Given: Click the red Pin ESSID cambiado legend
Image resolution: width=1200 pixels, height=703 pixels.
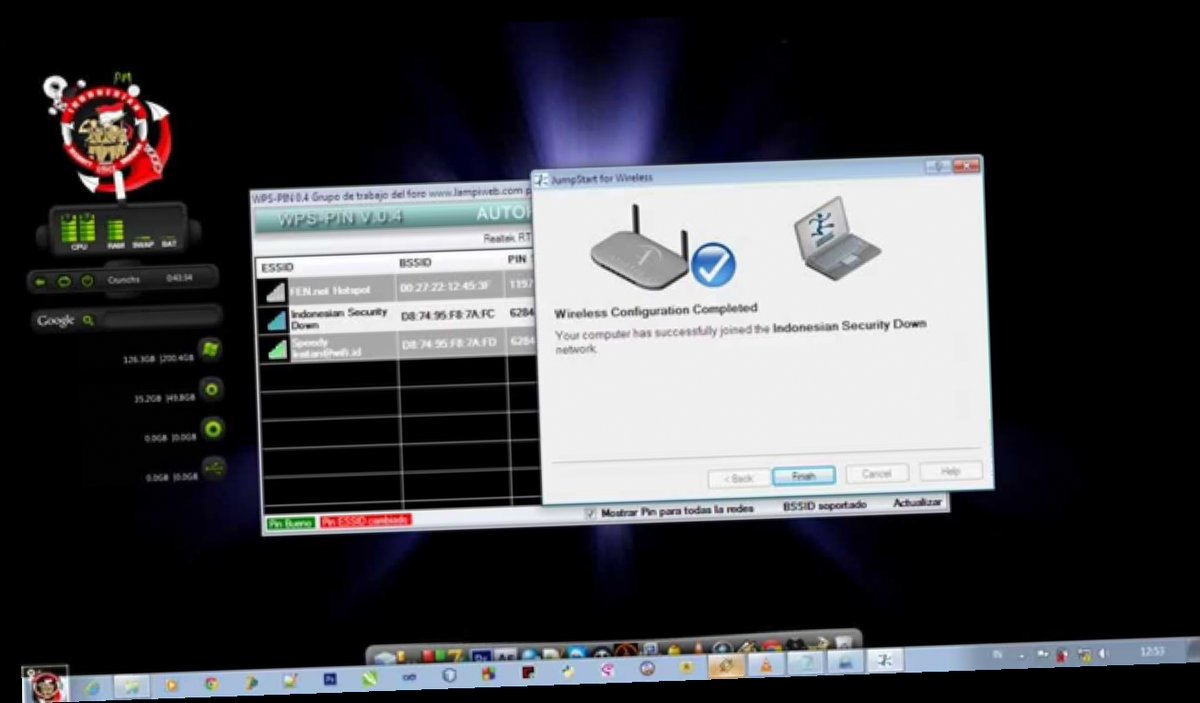Looking at the screenshot, I should pyautogui.click(x=365, y=521).
